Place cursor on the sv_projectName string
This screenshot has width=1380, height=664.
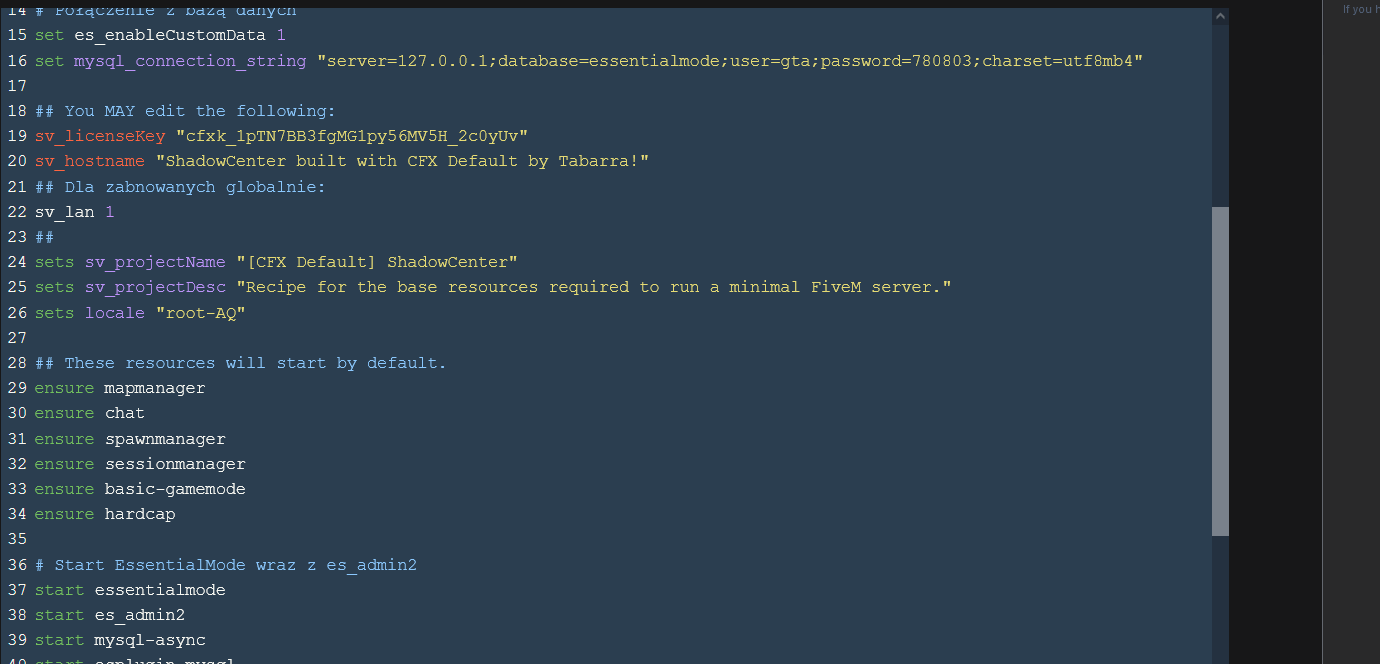click(x=377, y=262)
